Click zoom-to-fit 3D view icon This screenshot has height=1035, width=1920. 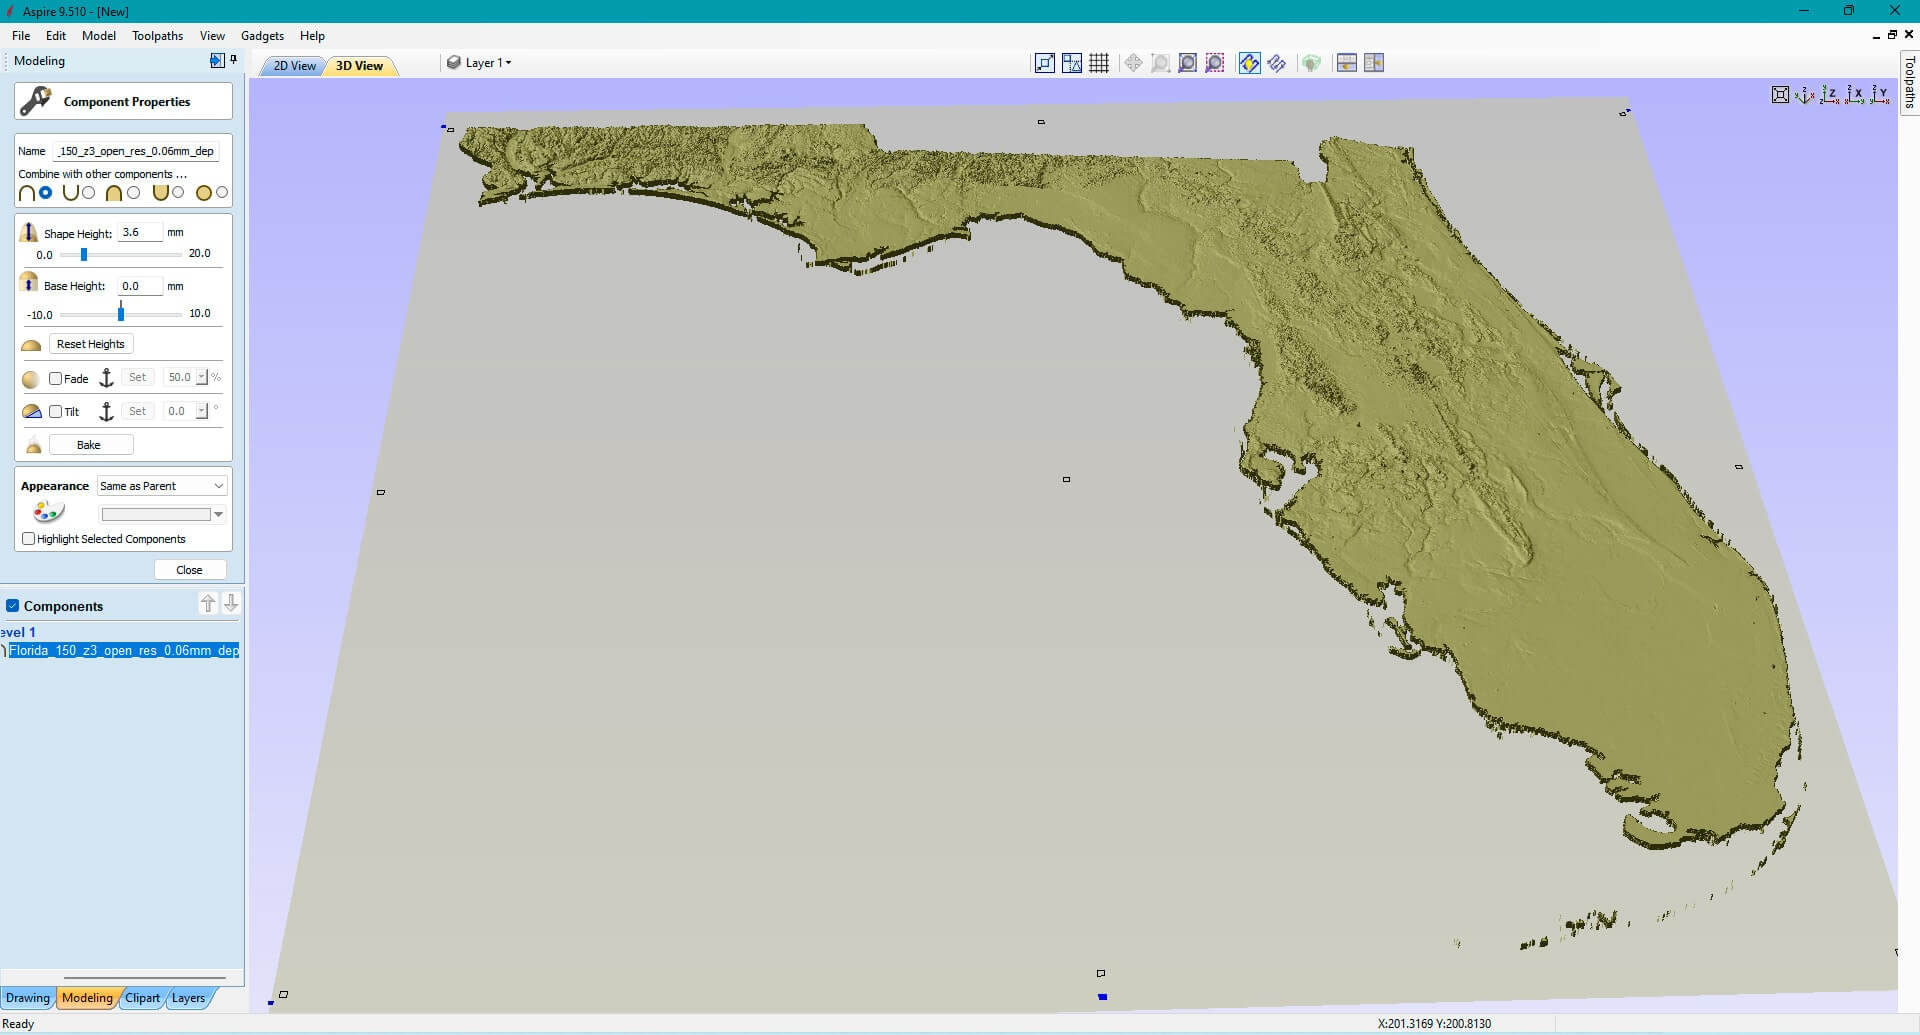(x=1780, y=95)
